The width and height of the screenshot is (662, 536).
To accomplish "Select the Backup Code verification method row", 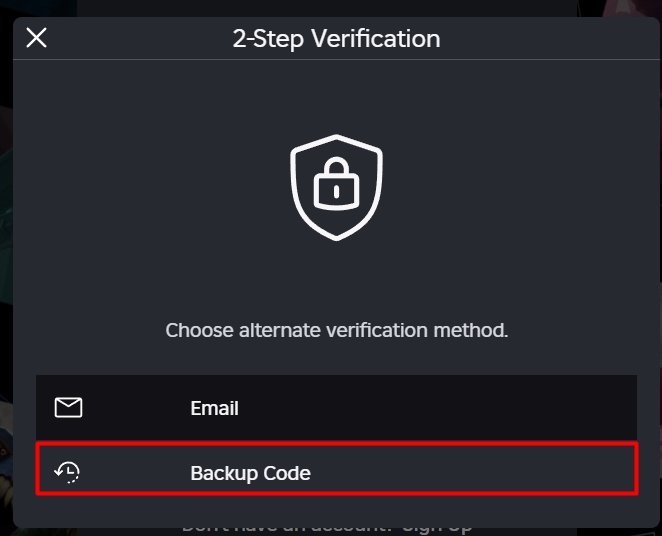I will click(336, 469).
